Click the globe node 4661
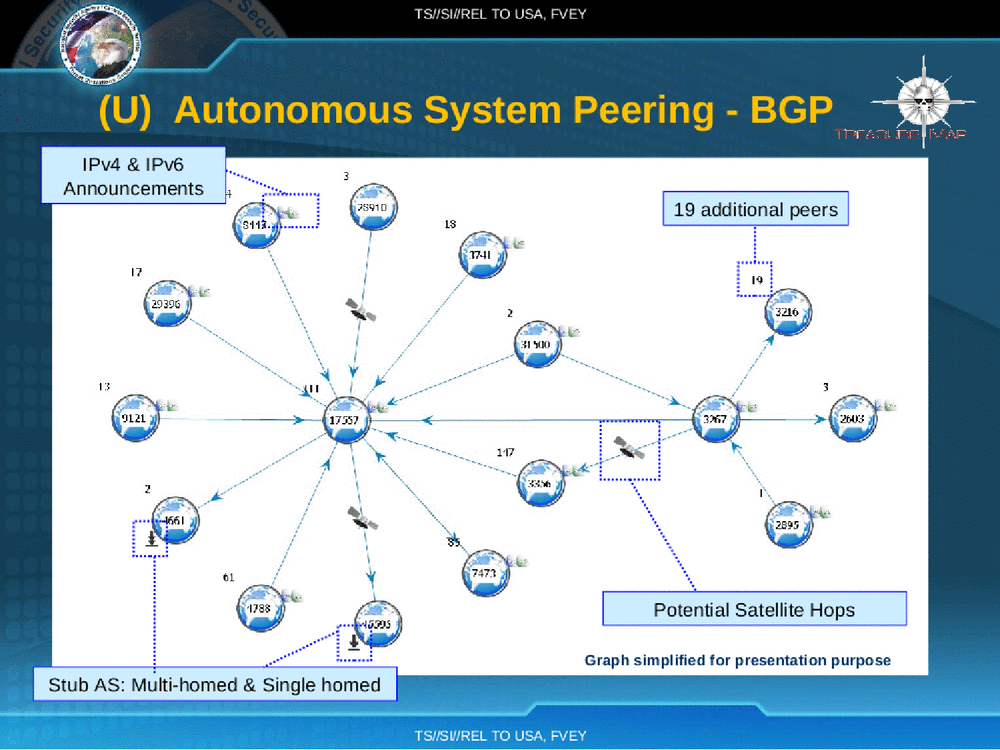Screen dimensions: 1000x750 click(x=175, y=520)
